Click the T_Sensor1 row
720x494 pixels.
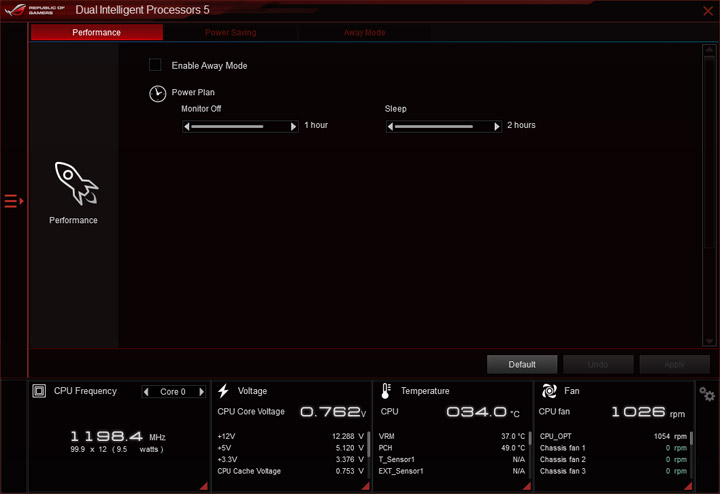click(452, 460)
